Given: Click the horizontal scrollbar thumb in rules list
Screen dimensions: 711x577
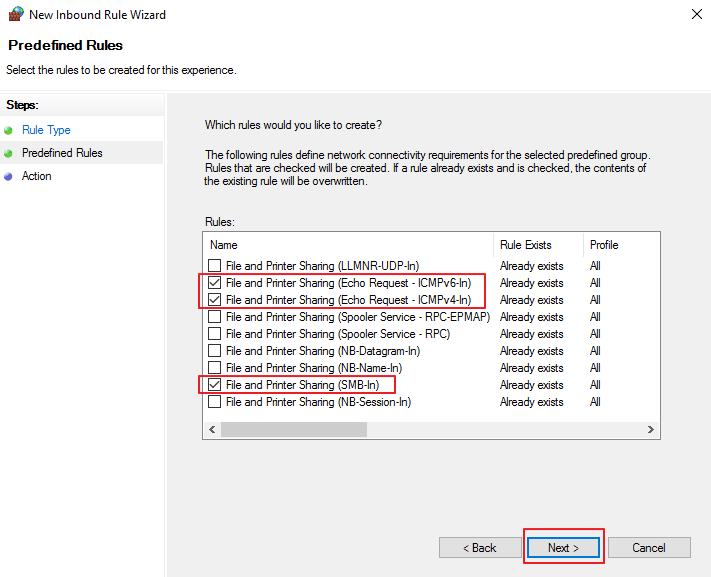Looking at the screenshot, I should click(x=293, y=429).
